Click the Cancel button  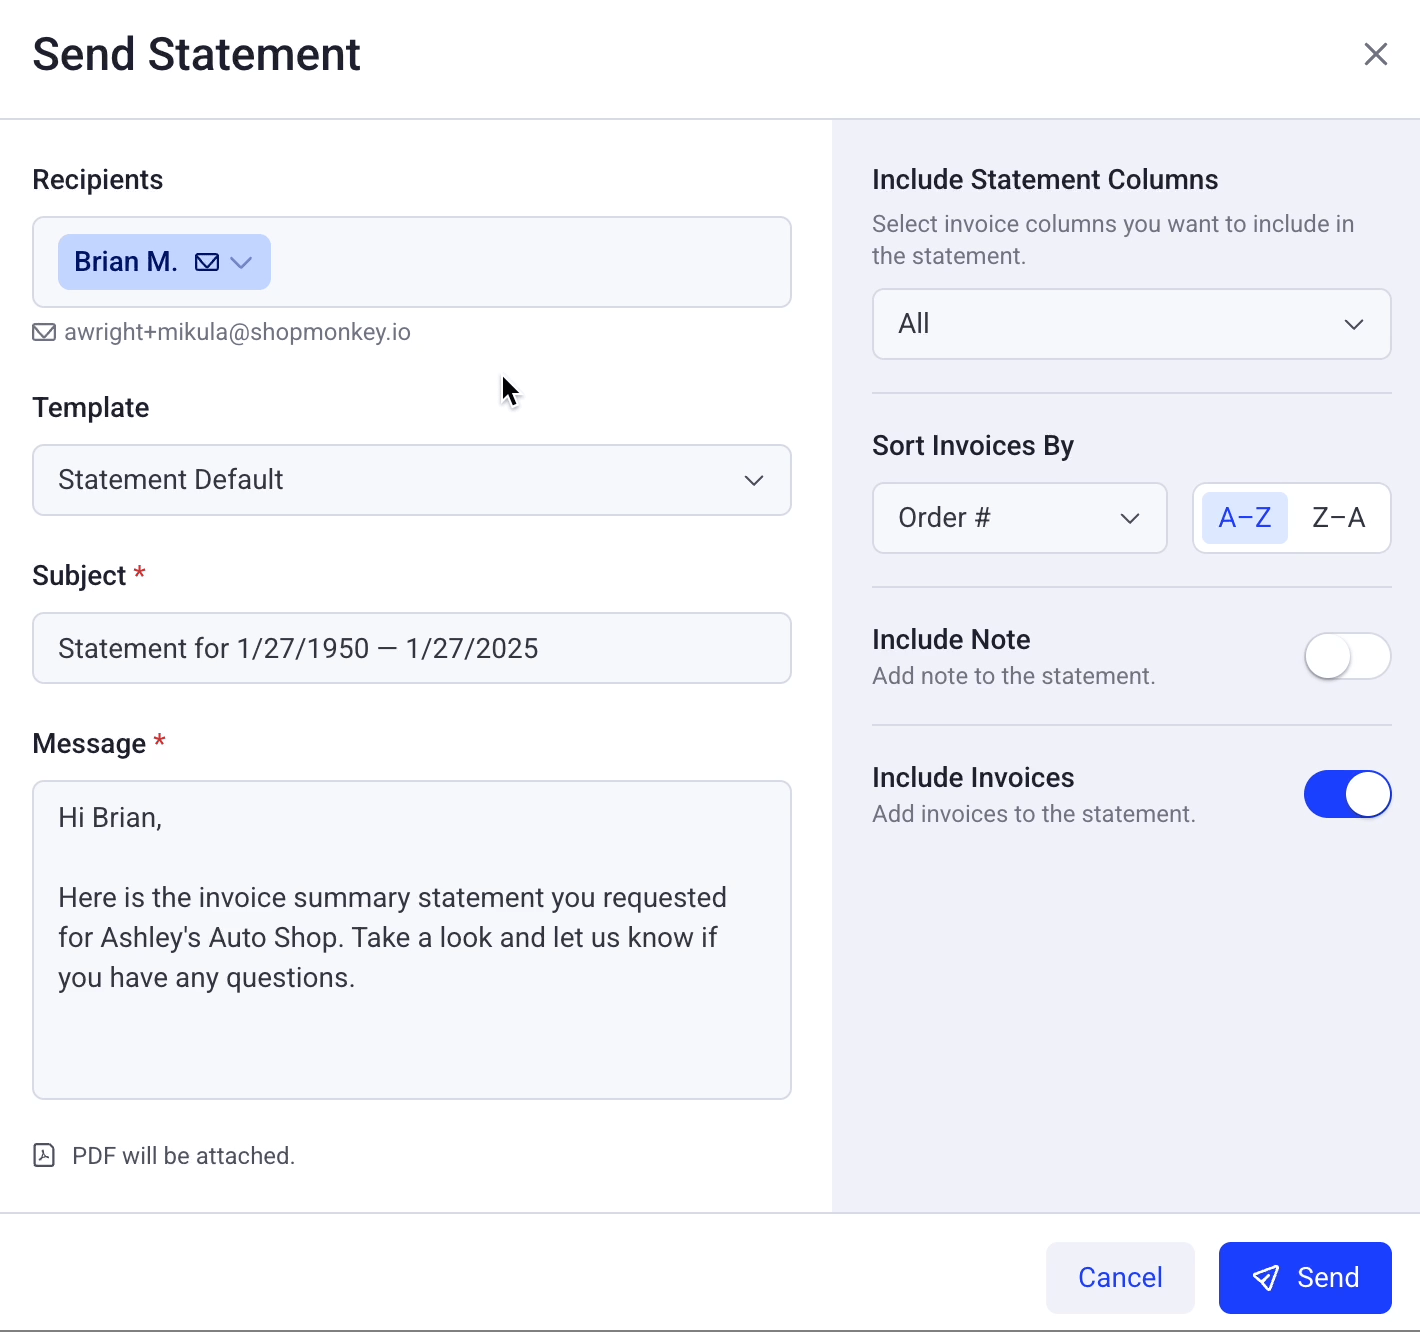(1120, 1277)
